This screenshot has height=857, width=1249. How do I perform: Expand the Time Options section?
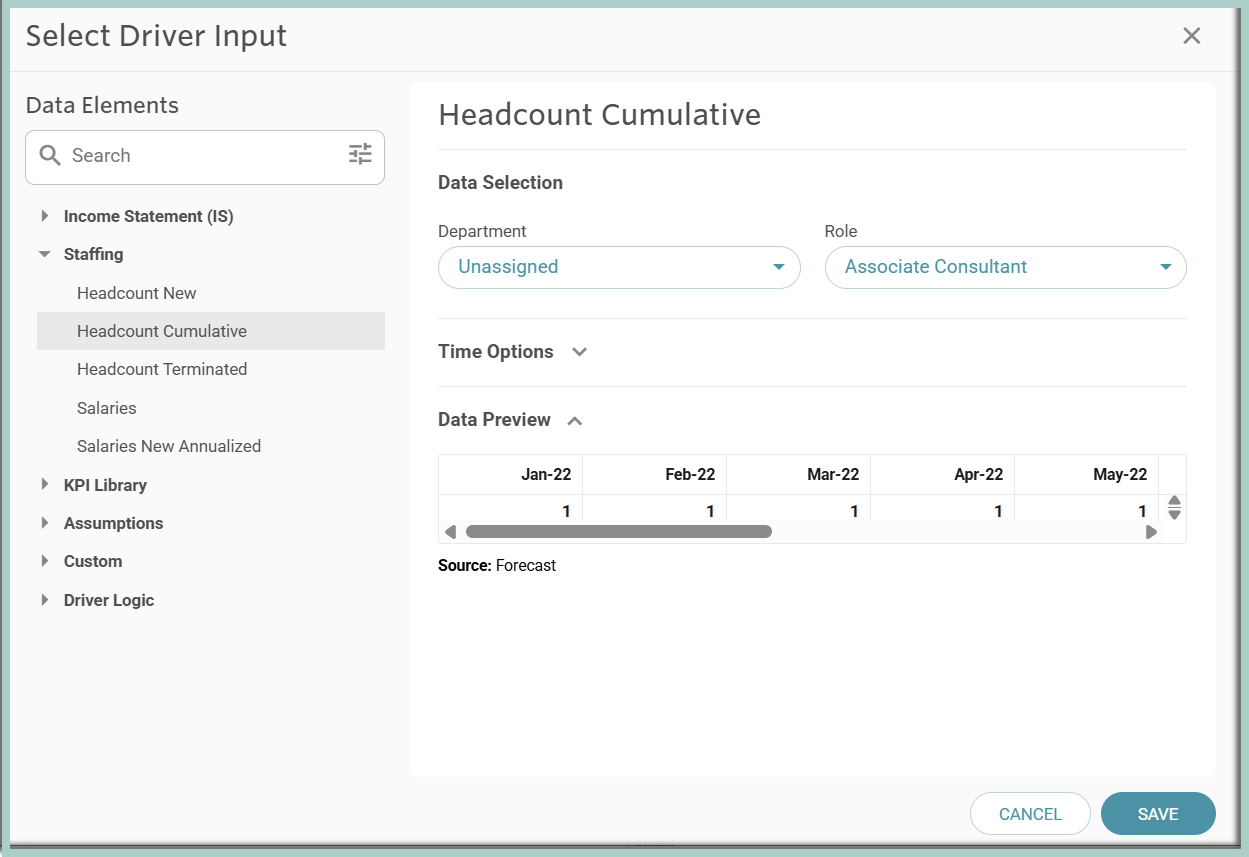579,352
